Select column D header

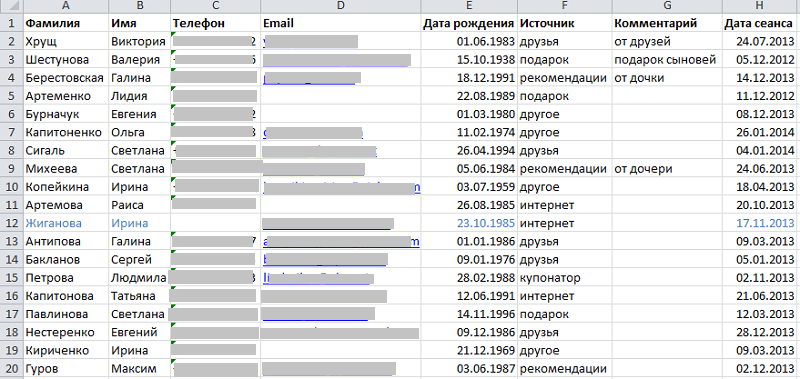coord(341,6)
